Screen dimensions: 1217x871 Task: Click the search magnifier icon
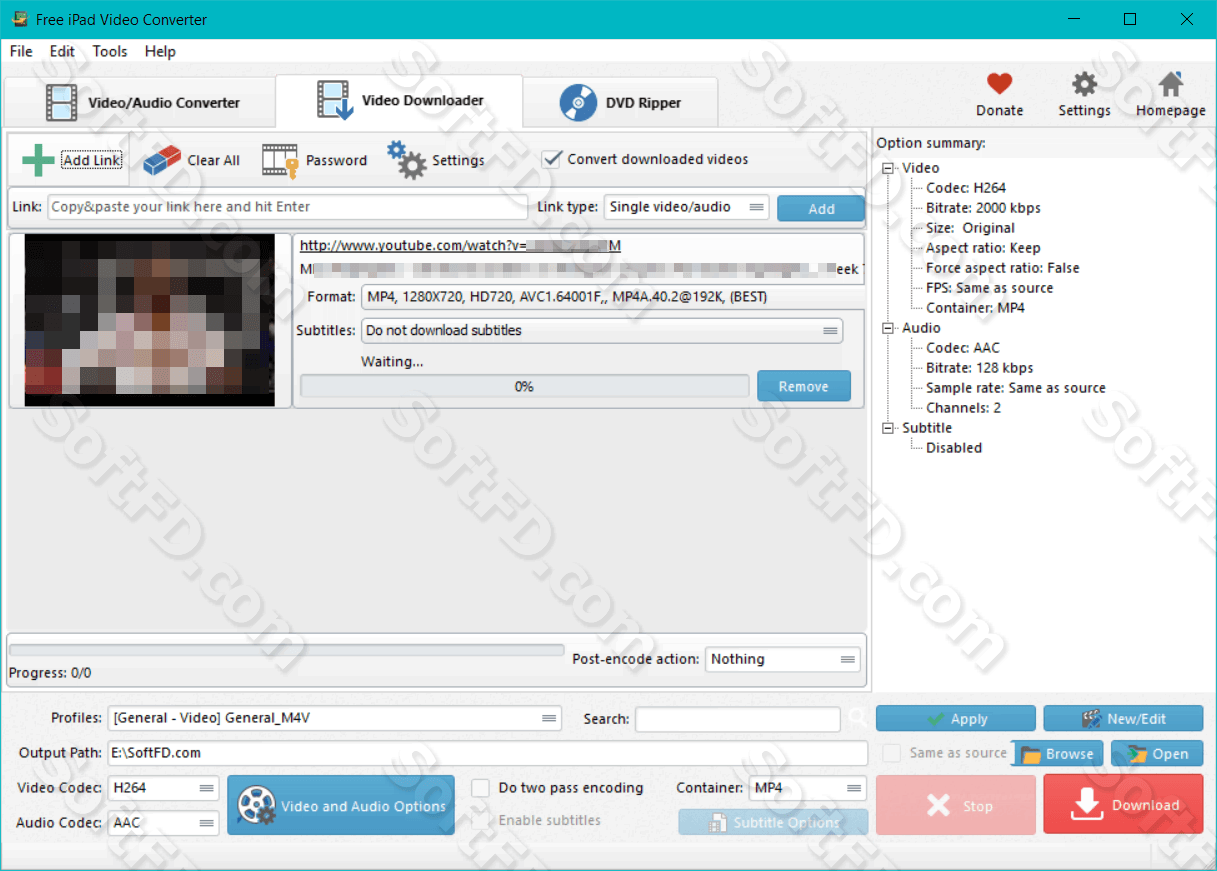[857, 718]
